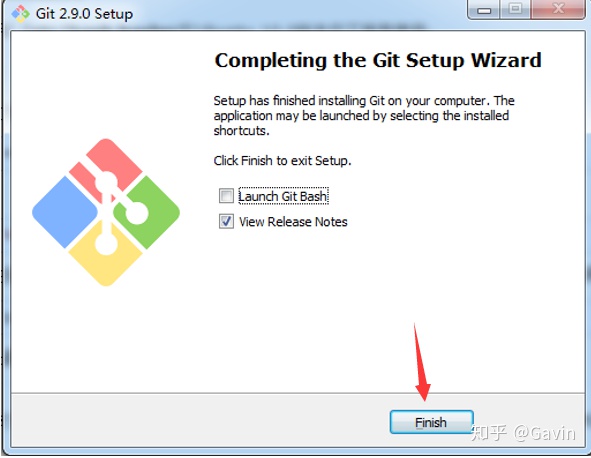591x458 pixels.
Task: Click the top branch node in the red tile
Action: [x=106, y=183]
